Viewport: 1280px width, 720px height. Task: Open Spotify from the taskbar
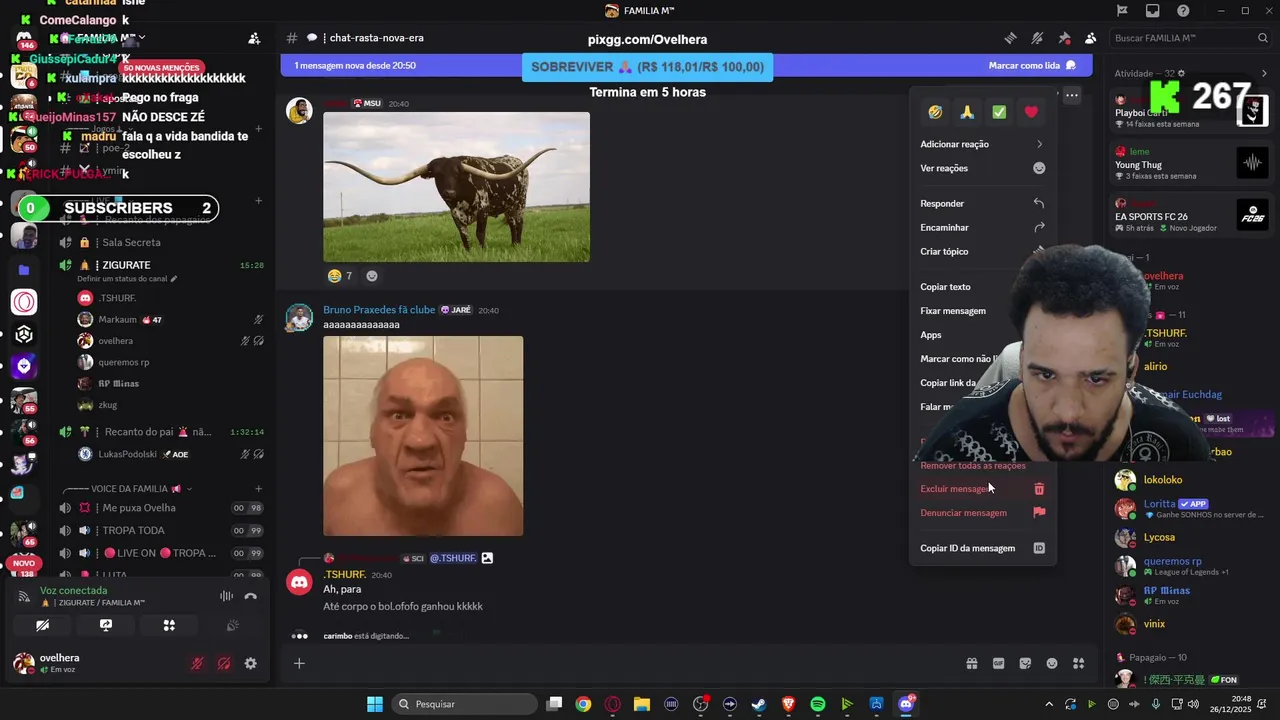pyautogui.click(x=817, y=704)
